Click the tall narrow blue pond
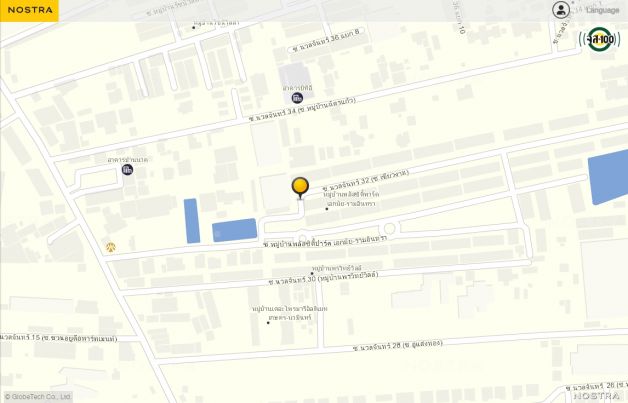The width and height of the screenshot is (628, 403). [x=192, y=221]
